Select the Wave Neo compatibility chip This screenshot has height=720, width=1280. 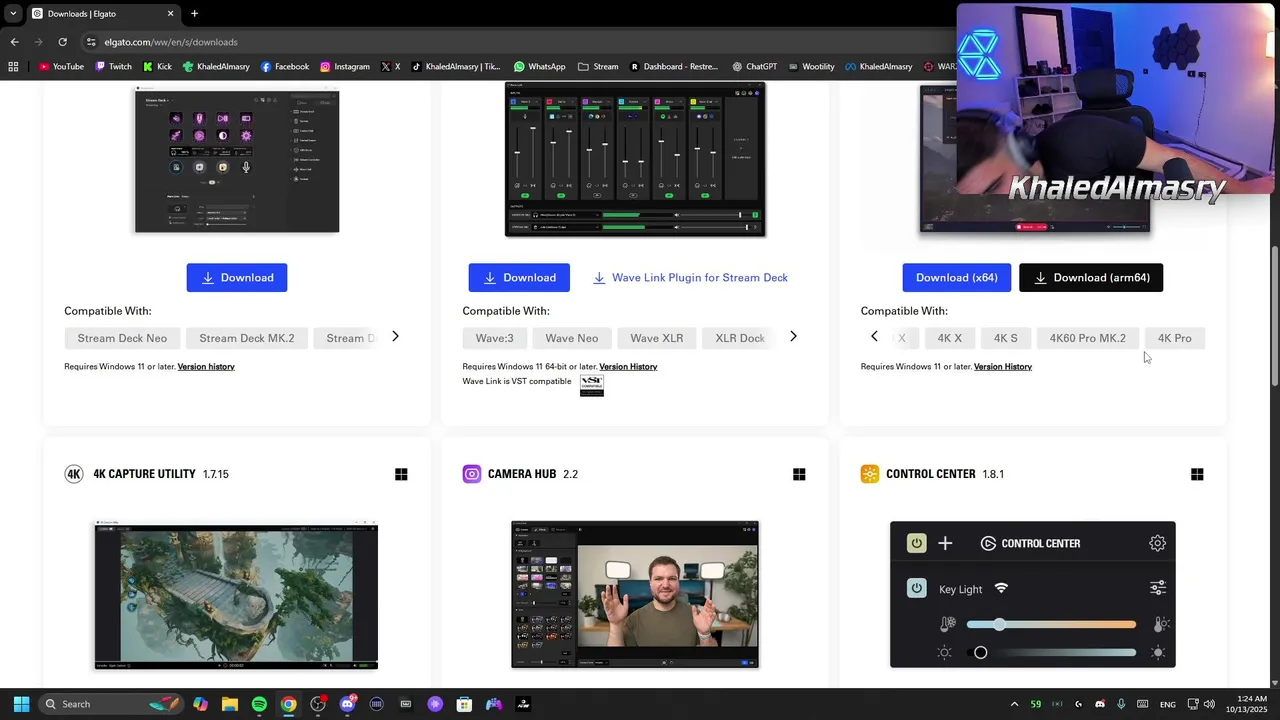pos(572,338)
